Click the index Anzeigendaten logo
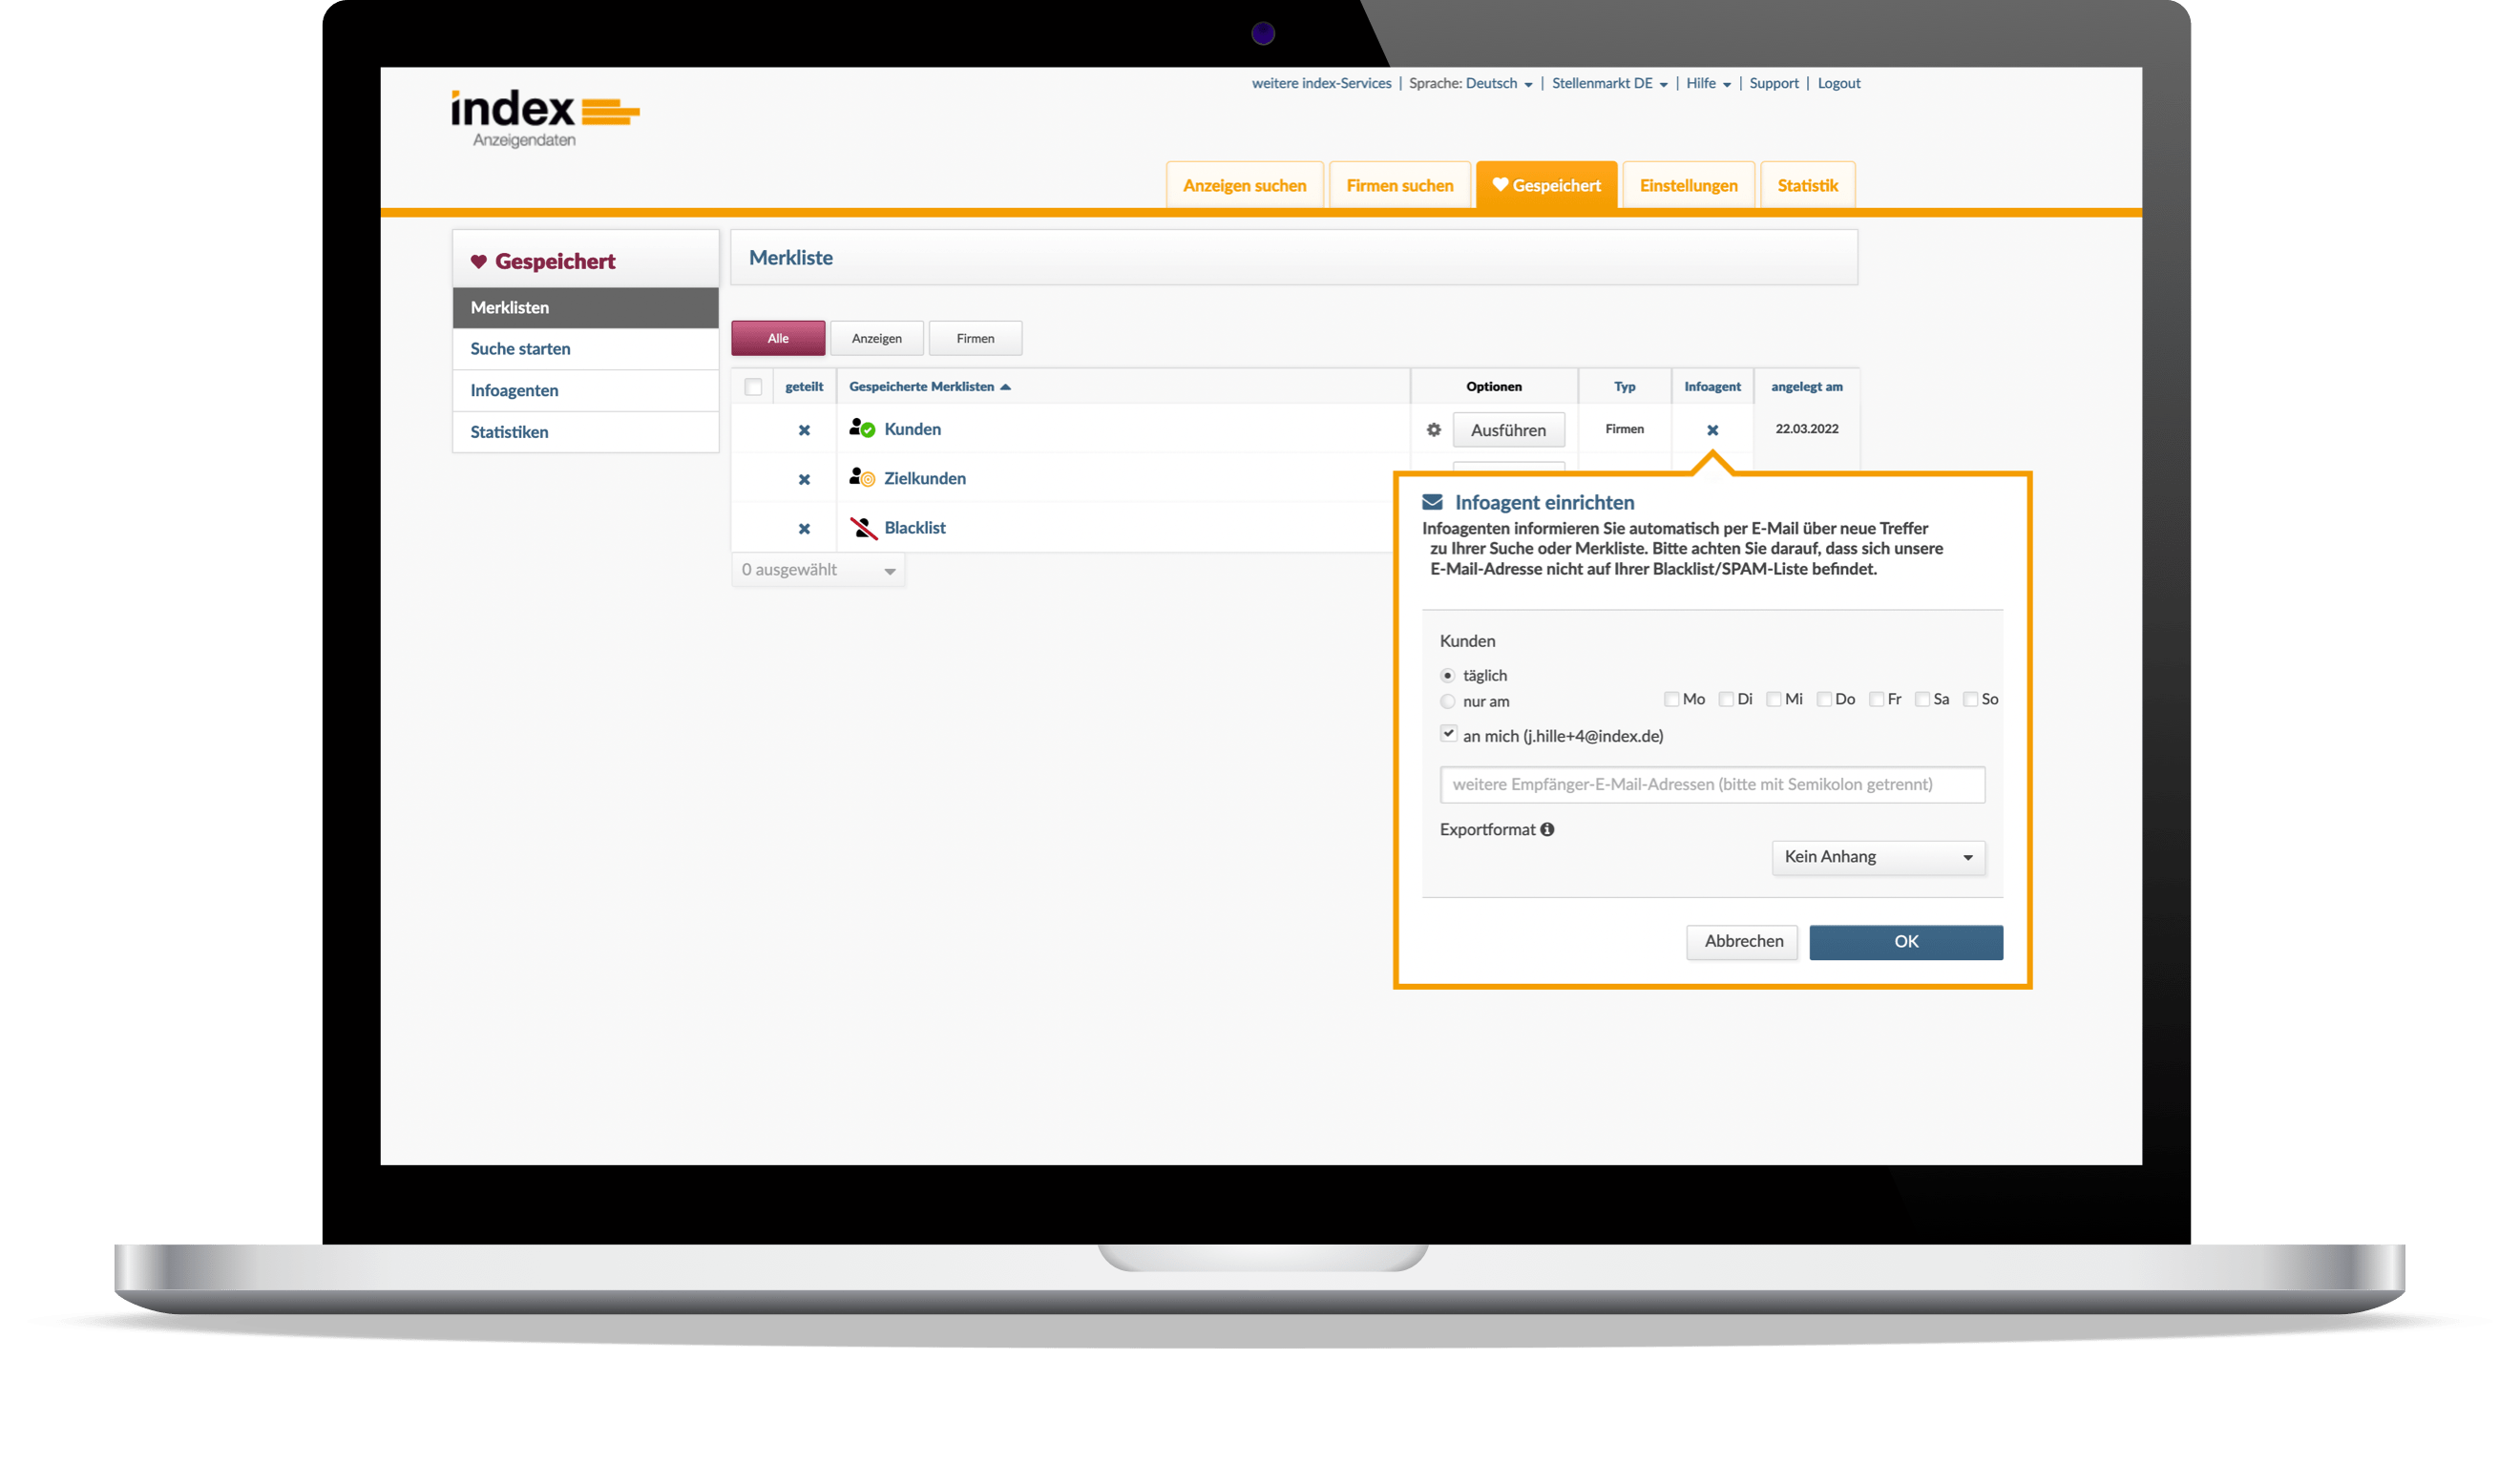The width and height of the screenshot is (2520, 1464). pos(544,118)
